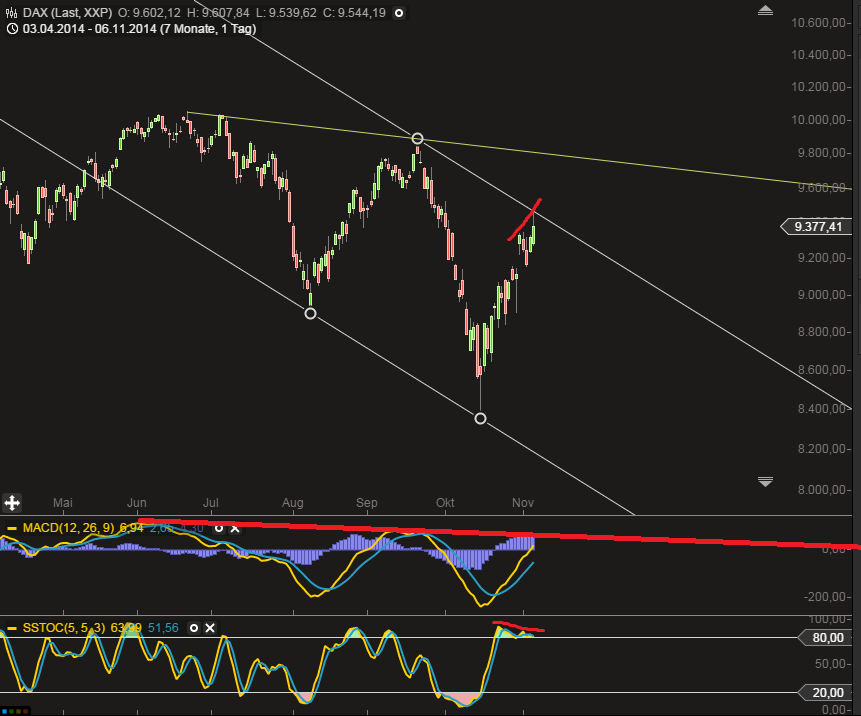Toggle SSTOC line via yellow legend dash
This screenshot has width=861, height=716.
10,628
